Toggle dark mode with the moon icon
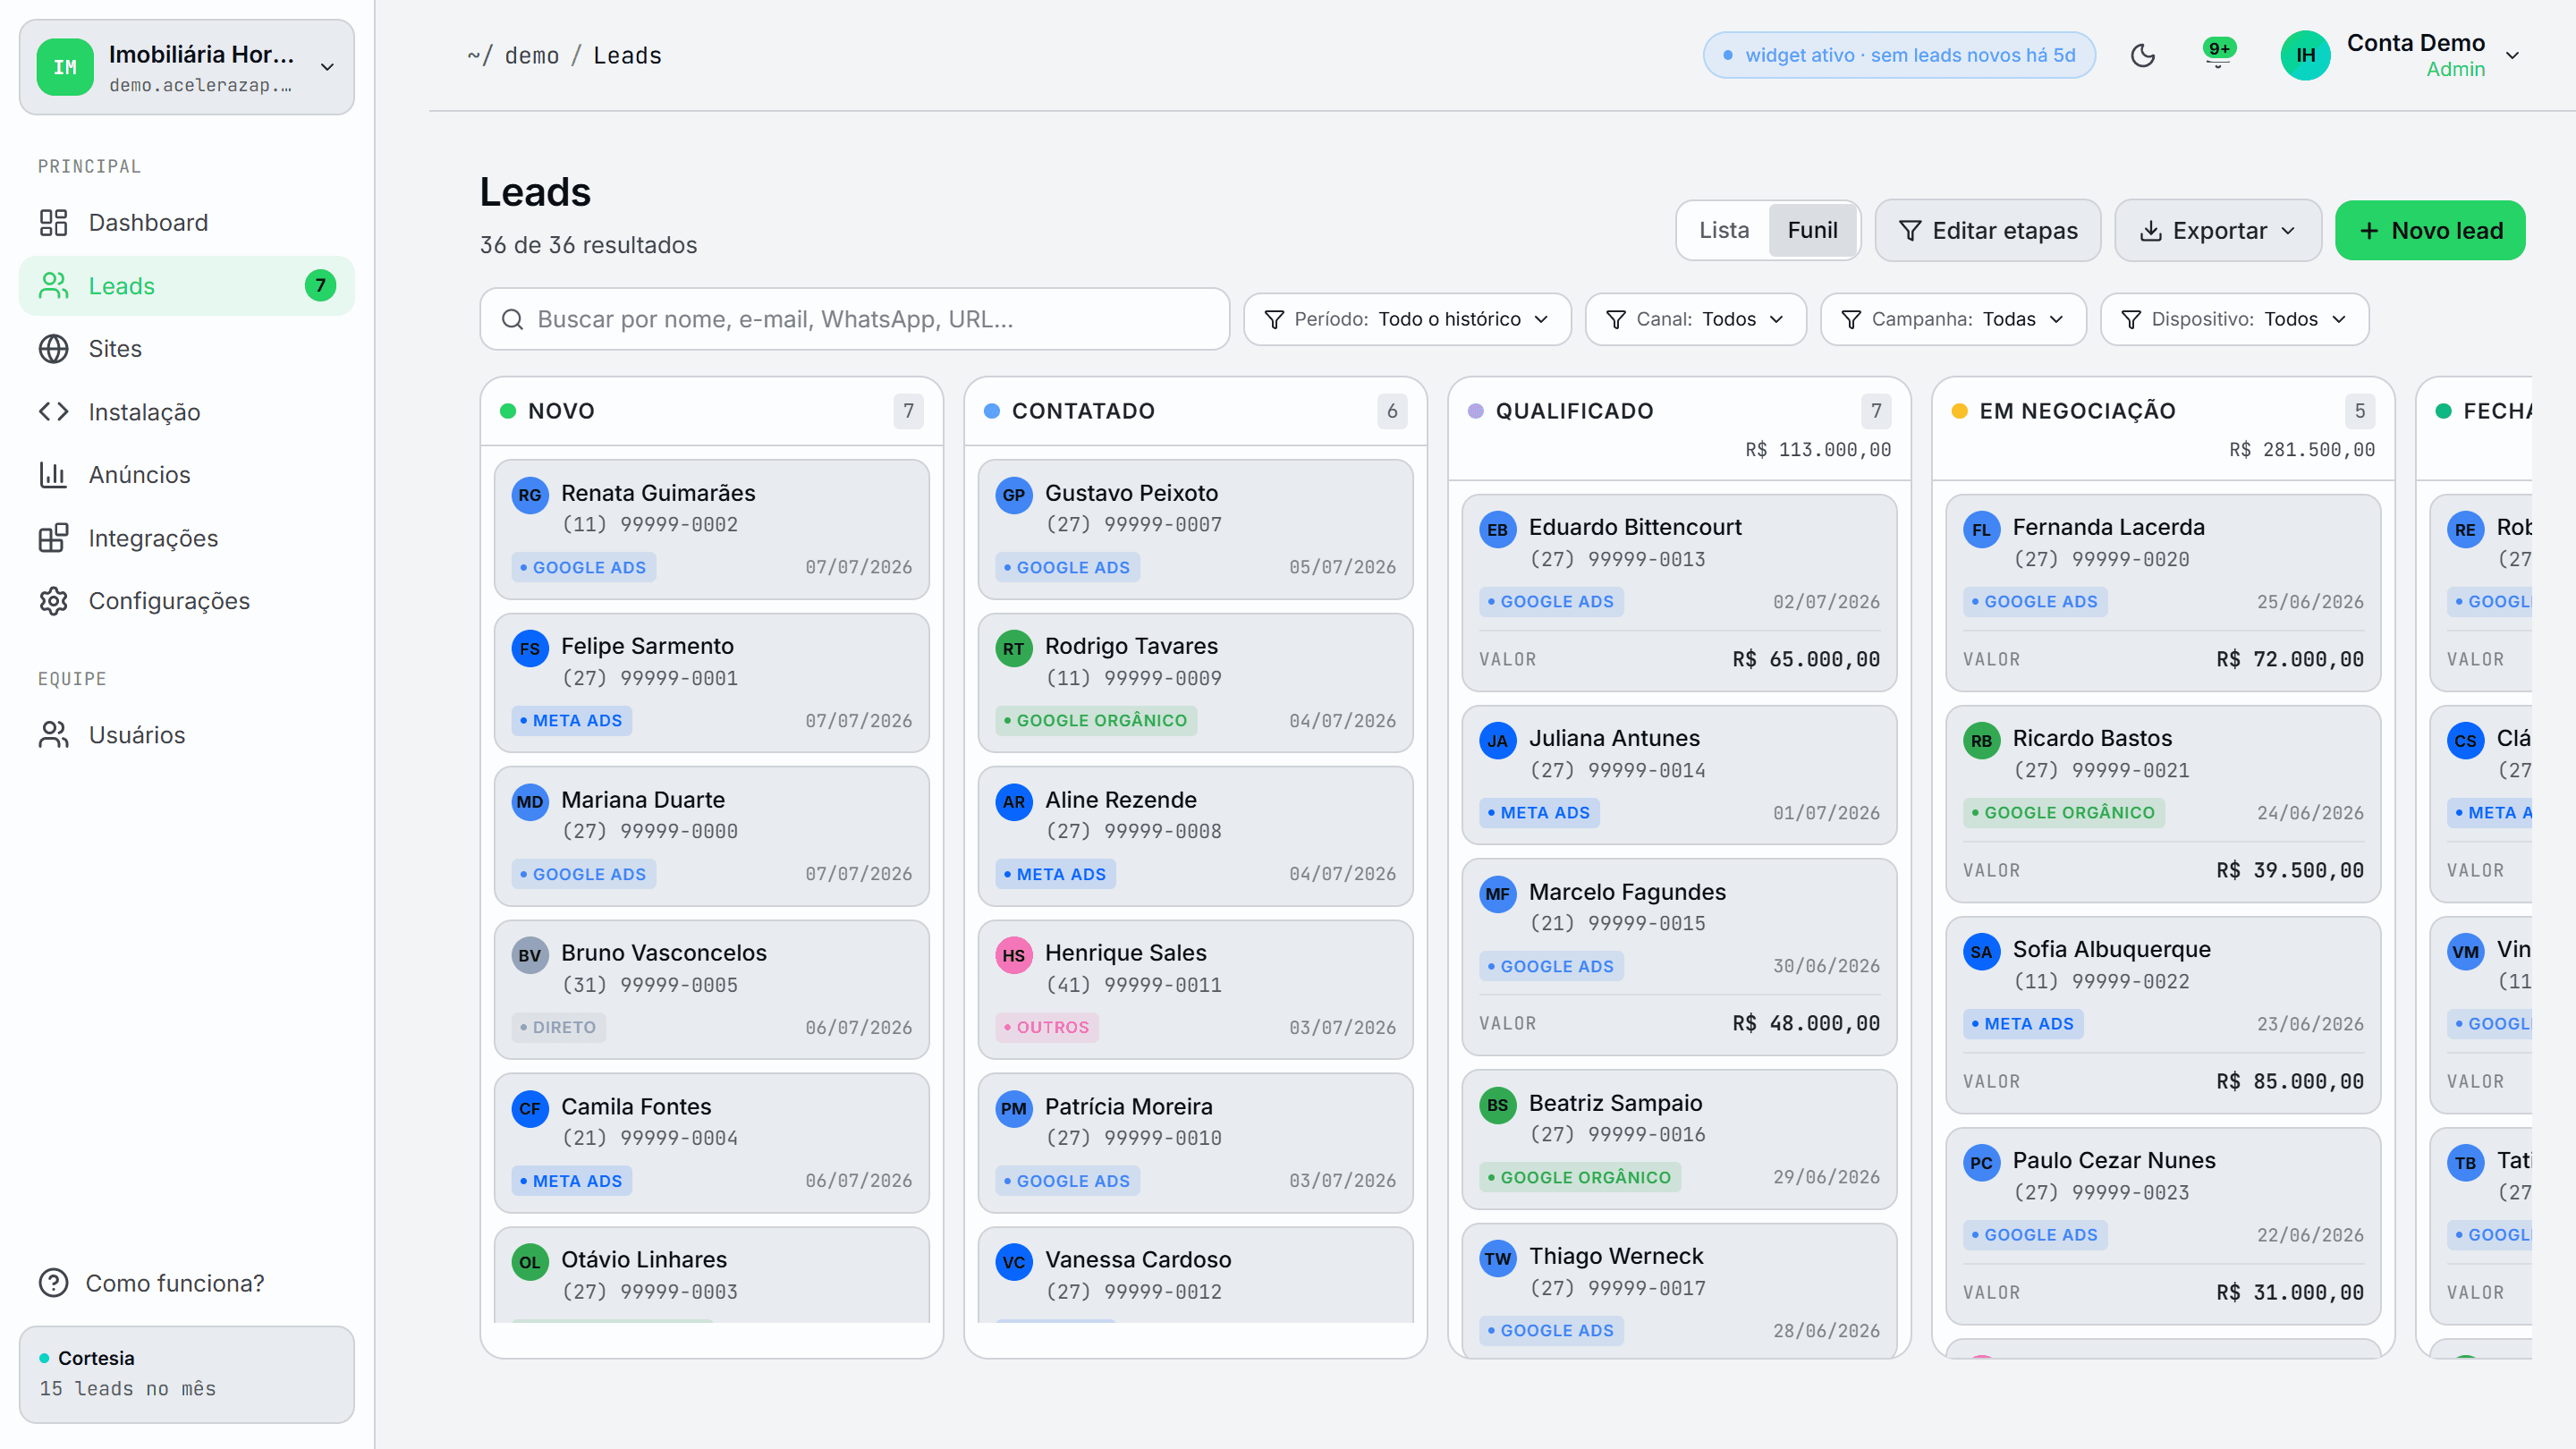This screenshot has height=1449, width=2576. (2142, 55)
